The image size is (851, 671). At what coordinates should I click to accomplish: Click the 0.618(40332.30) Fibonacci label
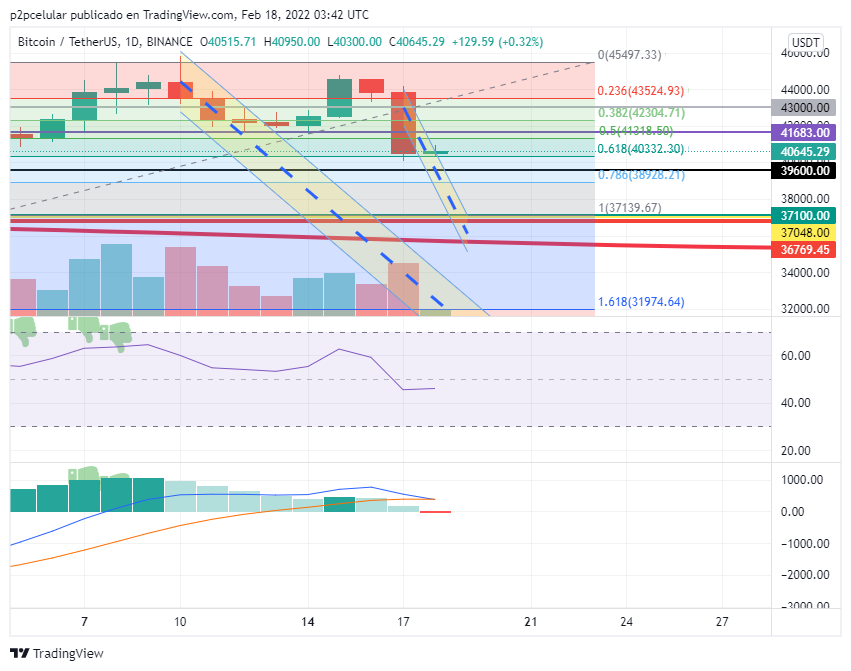point(640,149)
